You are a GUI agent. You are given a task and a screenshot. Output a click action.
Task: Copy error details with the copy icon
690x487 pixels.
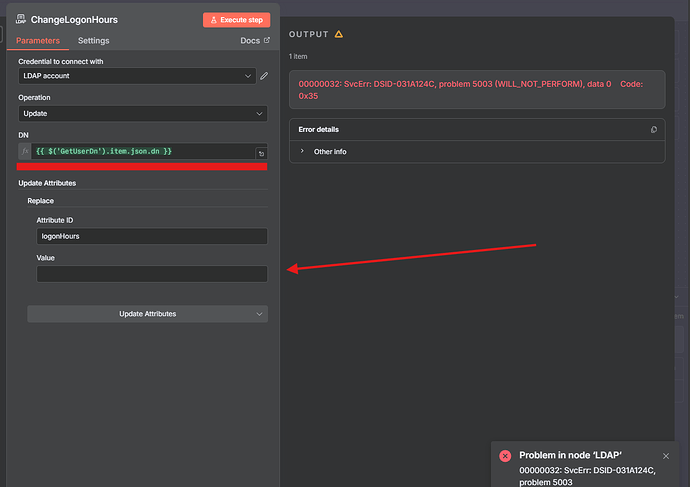point(653,129)
